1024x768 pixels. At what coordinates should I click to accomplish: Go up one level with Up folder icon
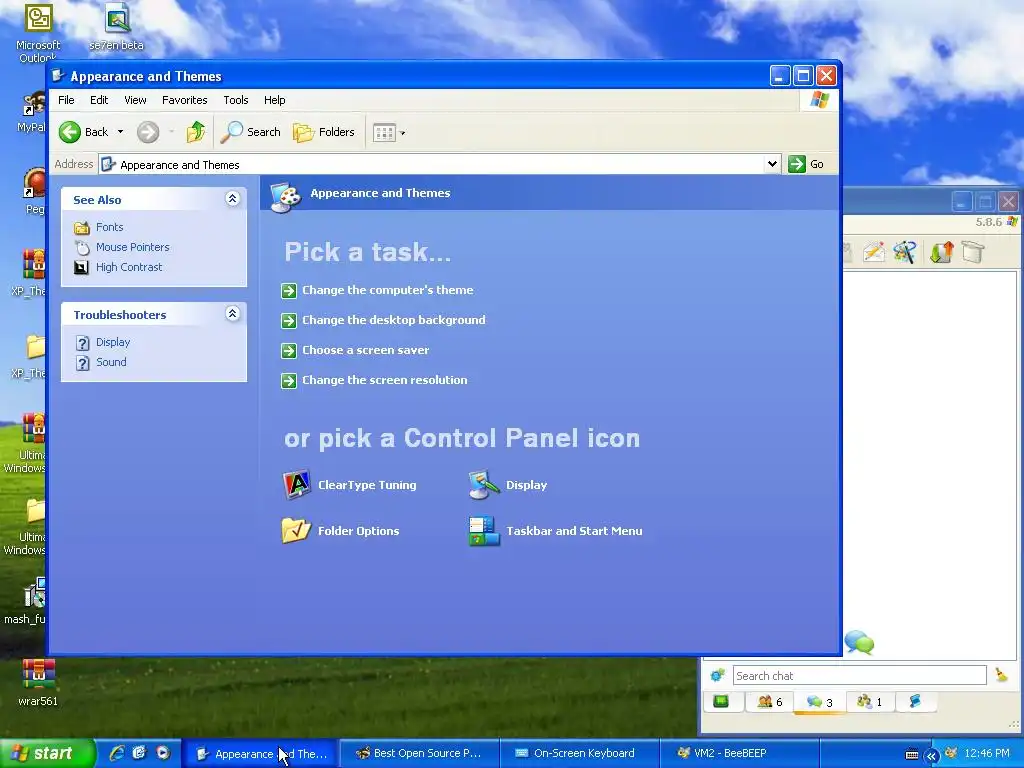point(195,132)
